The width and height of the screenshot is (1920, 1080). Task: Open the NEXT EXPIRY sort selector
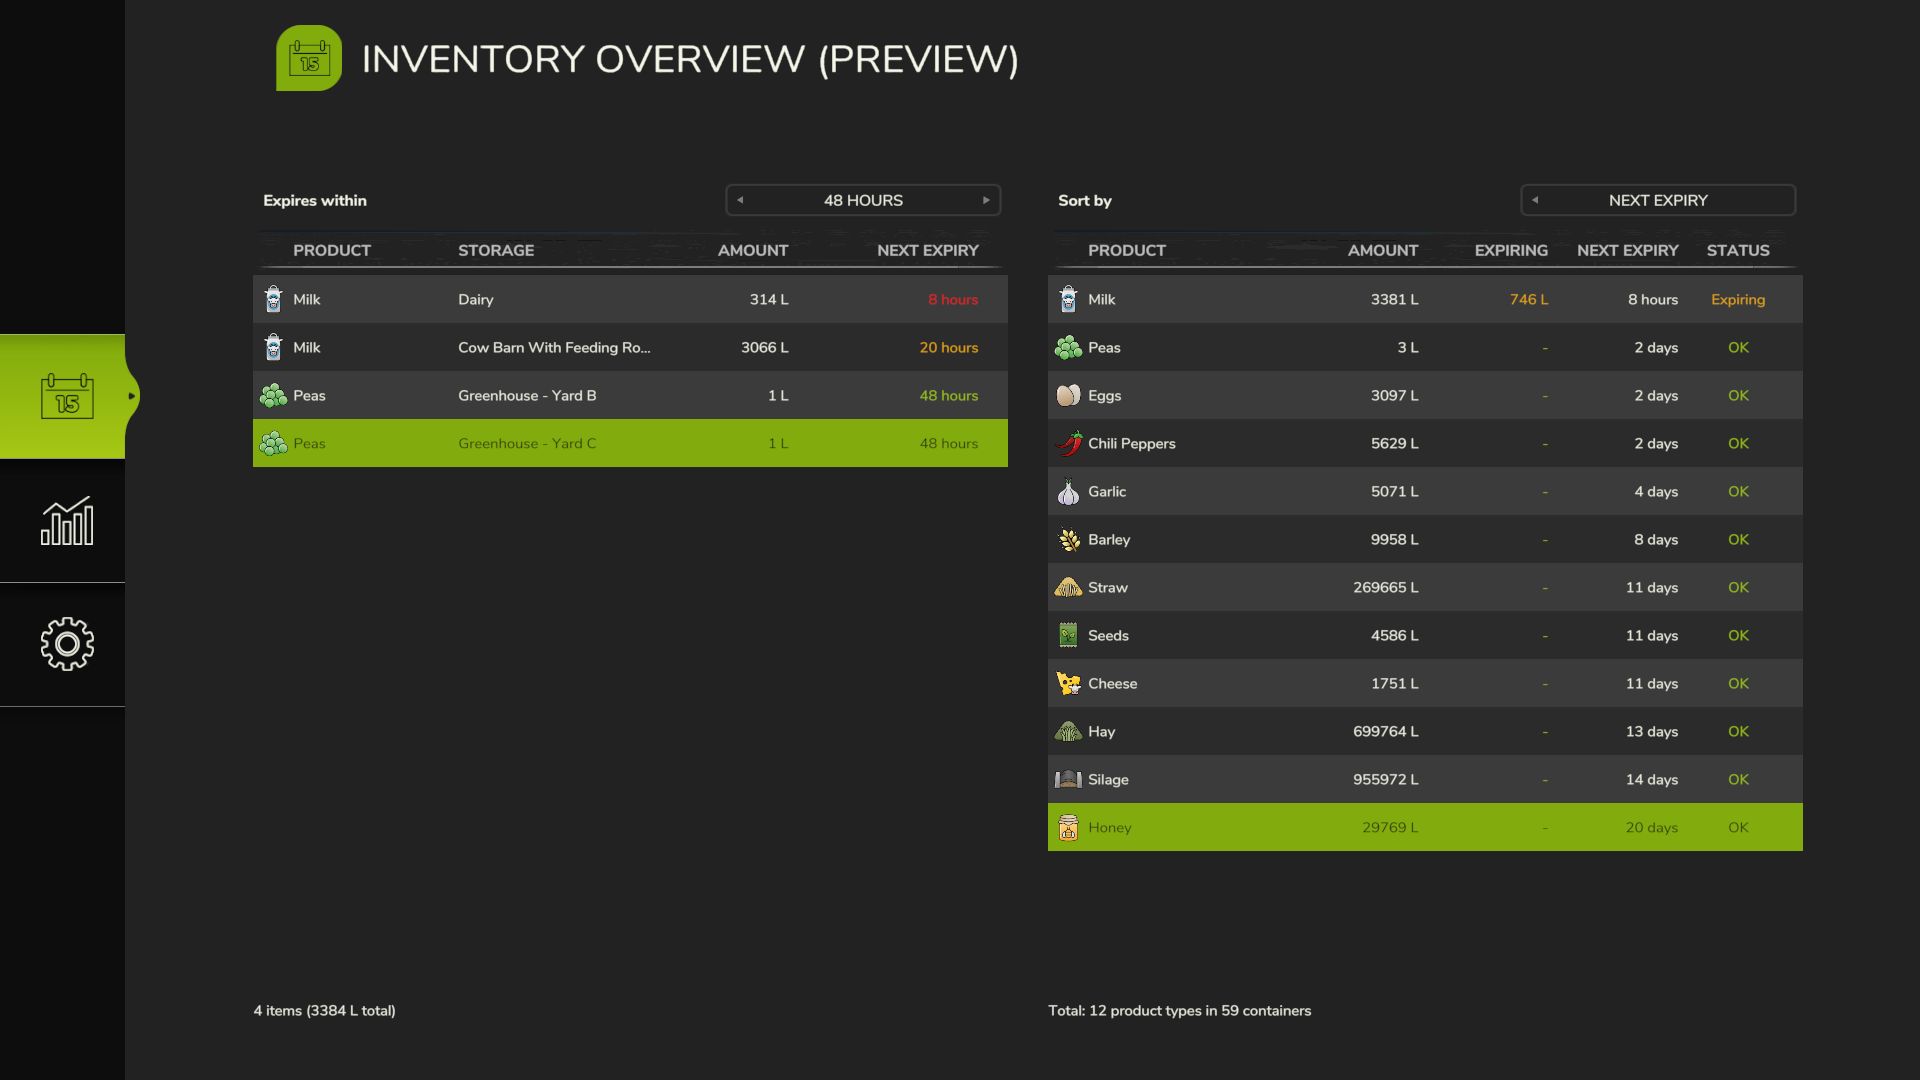click(1657, 200)
